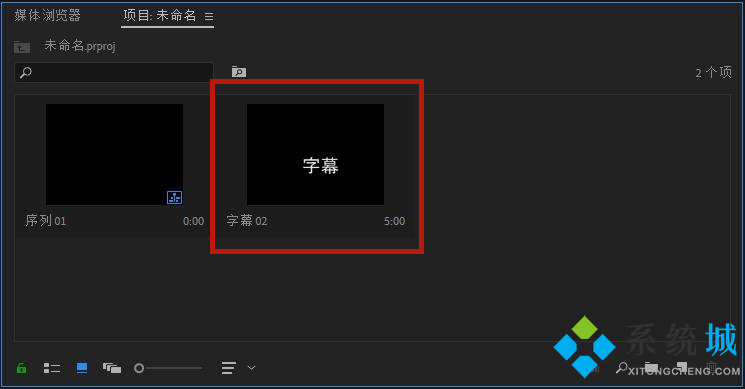Click the 序列 01 name label

click(46, 221)
